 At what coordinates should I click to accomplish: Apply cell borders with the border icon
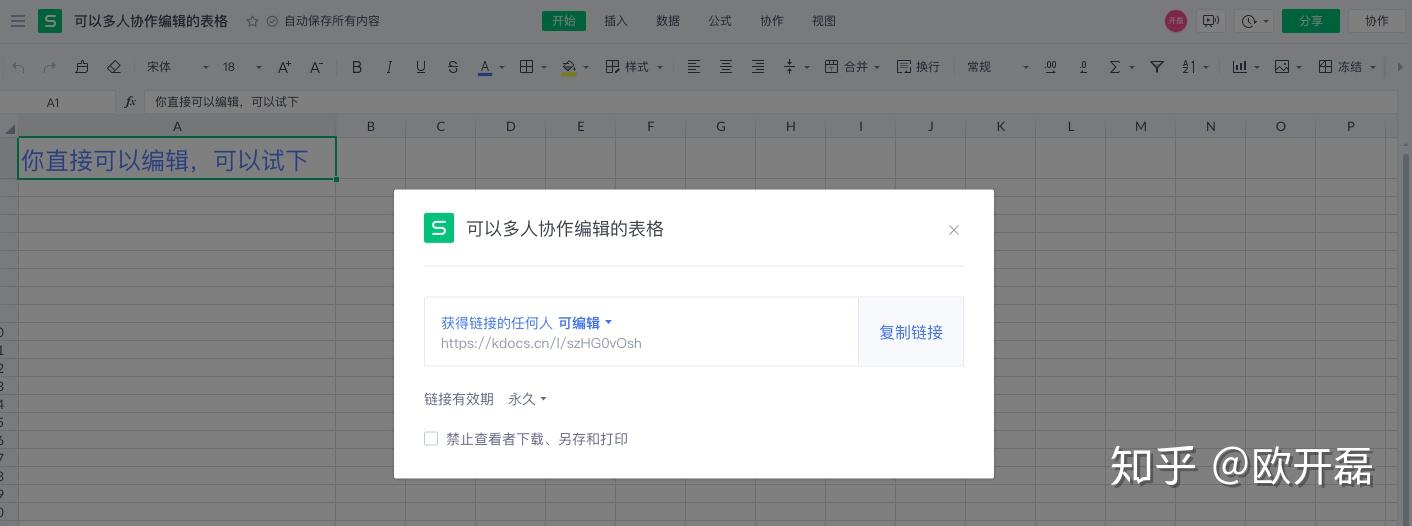pos(527,67)
